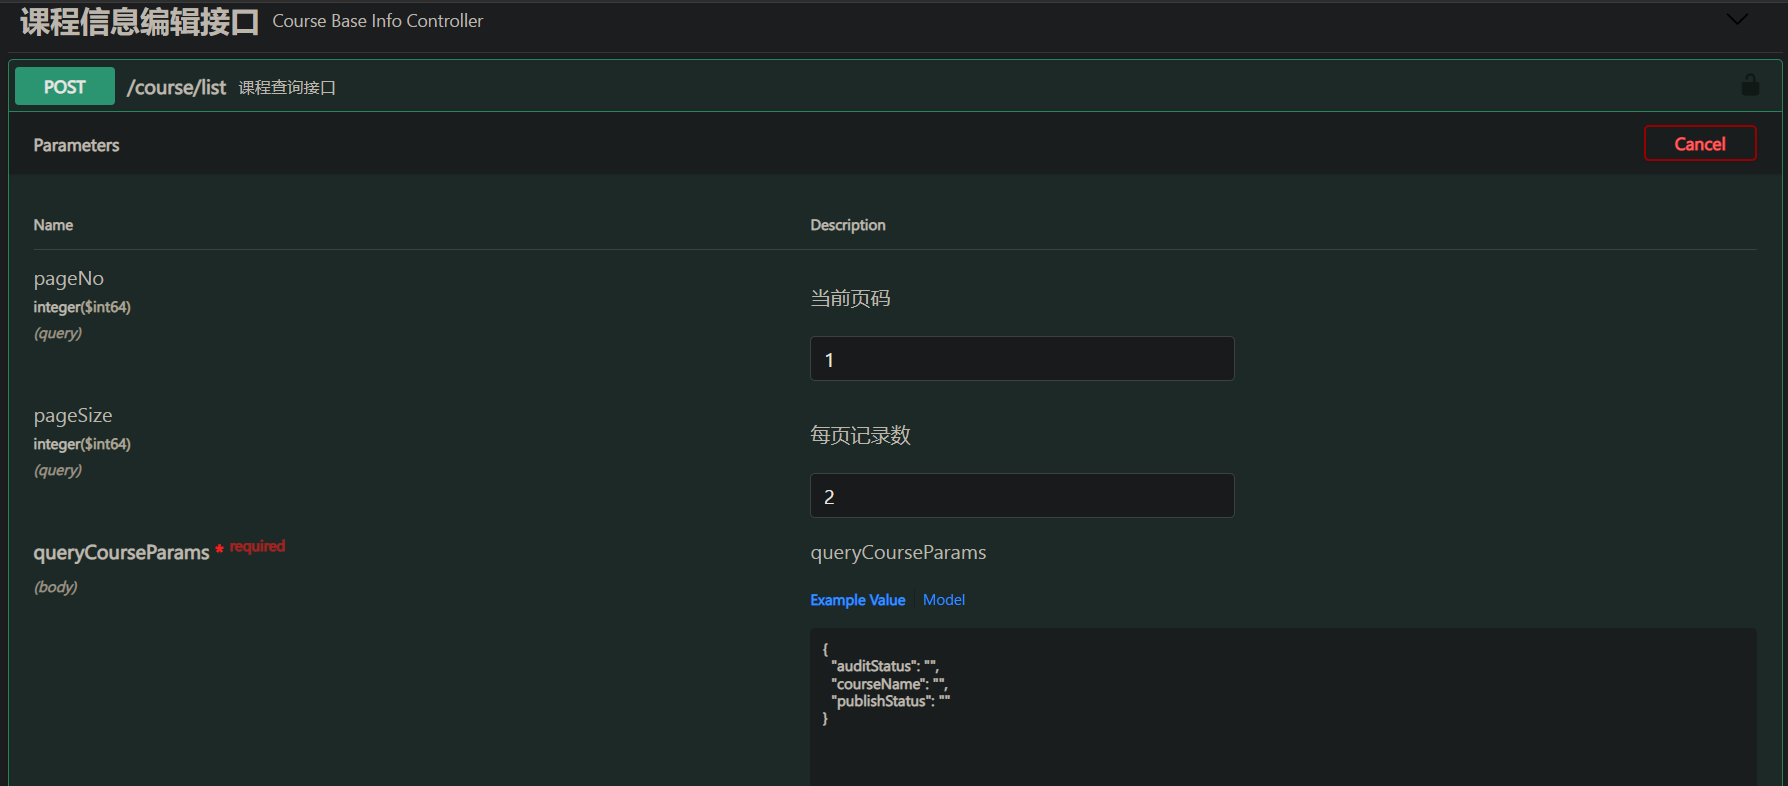
Task: Switch to the Model tab
Action: point(943,600)
